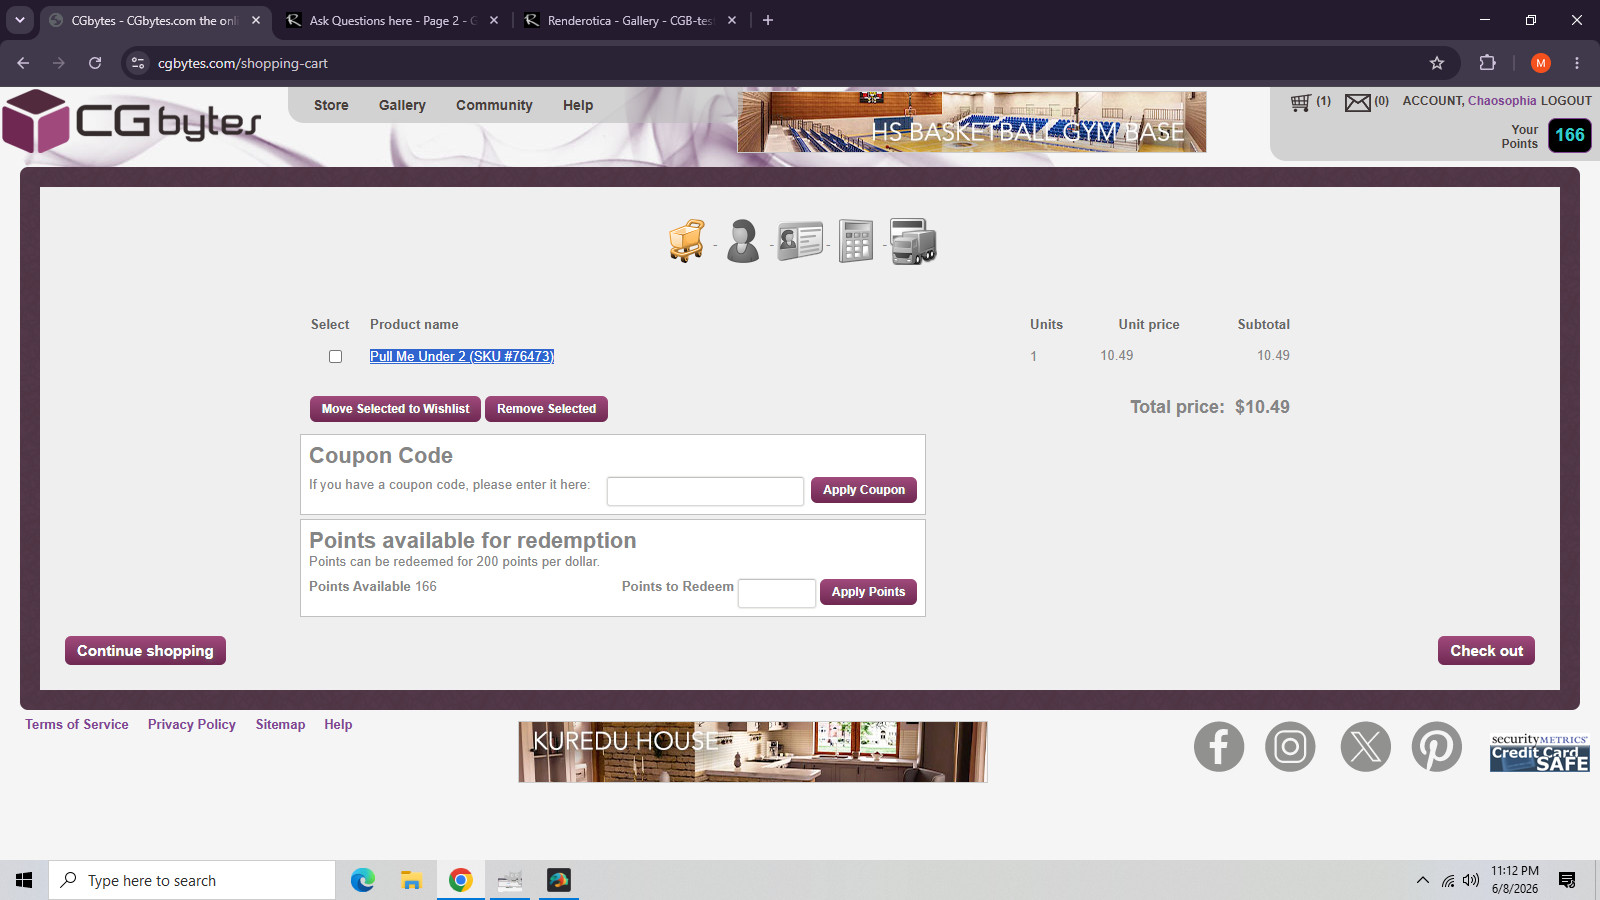Select the ID card checkout step icon
The width and height of the screenshot is (1600, 900).
coord(800,241)
